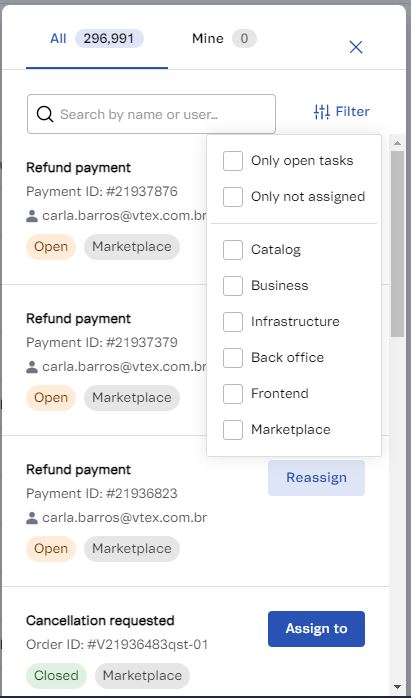
Task: Tick the Catalog filter checkbox
Action: pyautogui.click(x=233, y=250)
